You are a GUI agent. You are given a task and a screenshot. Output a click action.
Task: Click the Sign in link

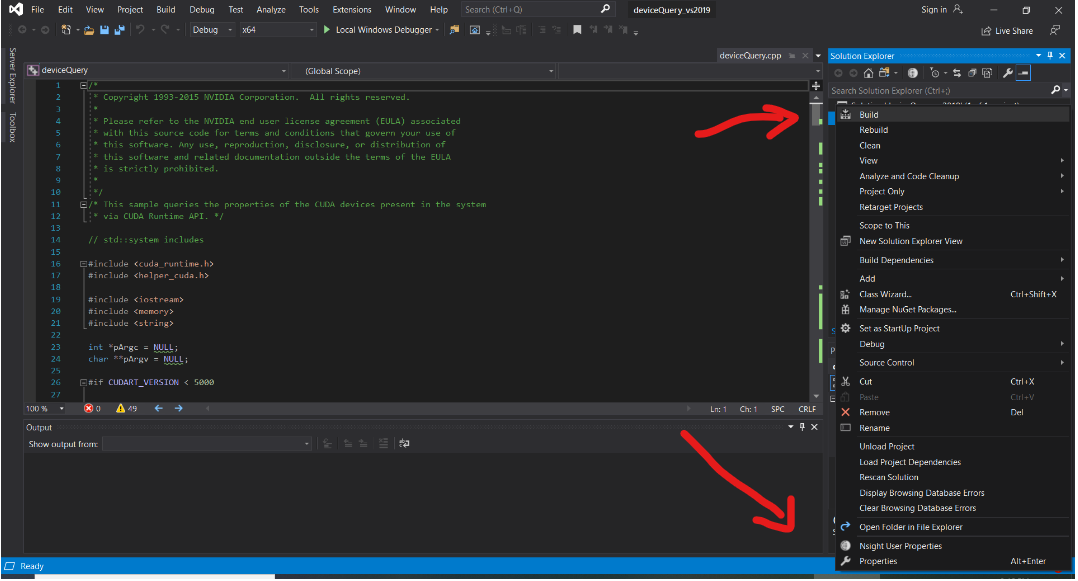tap(934, 10)
